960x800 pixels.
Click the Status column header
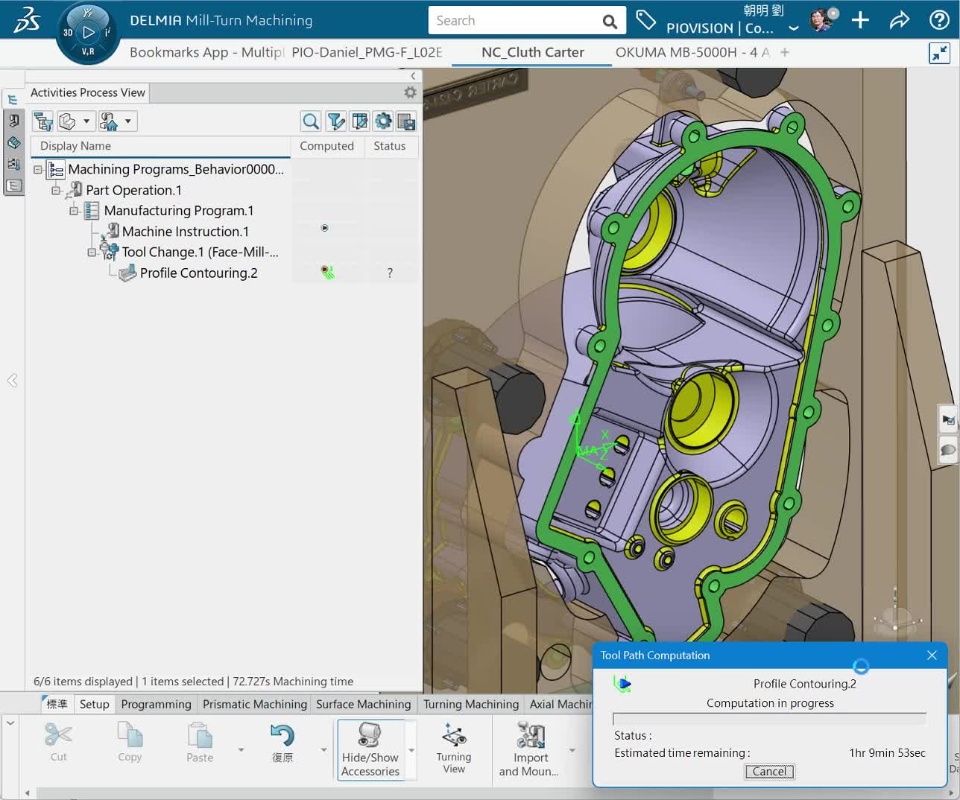pyautogui.click(x=390, y=146)
